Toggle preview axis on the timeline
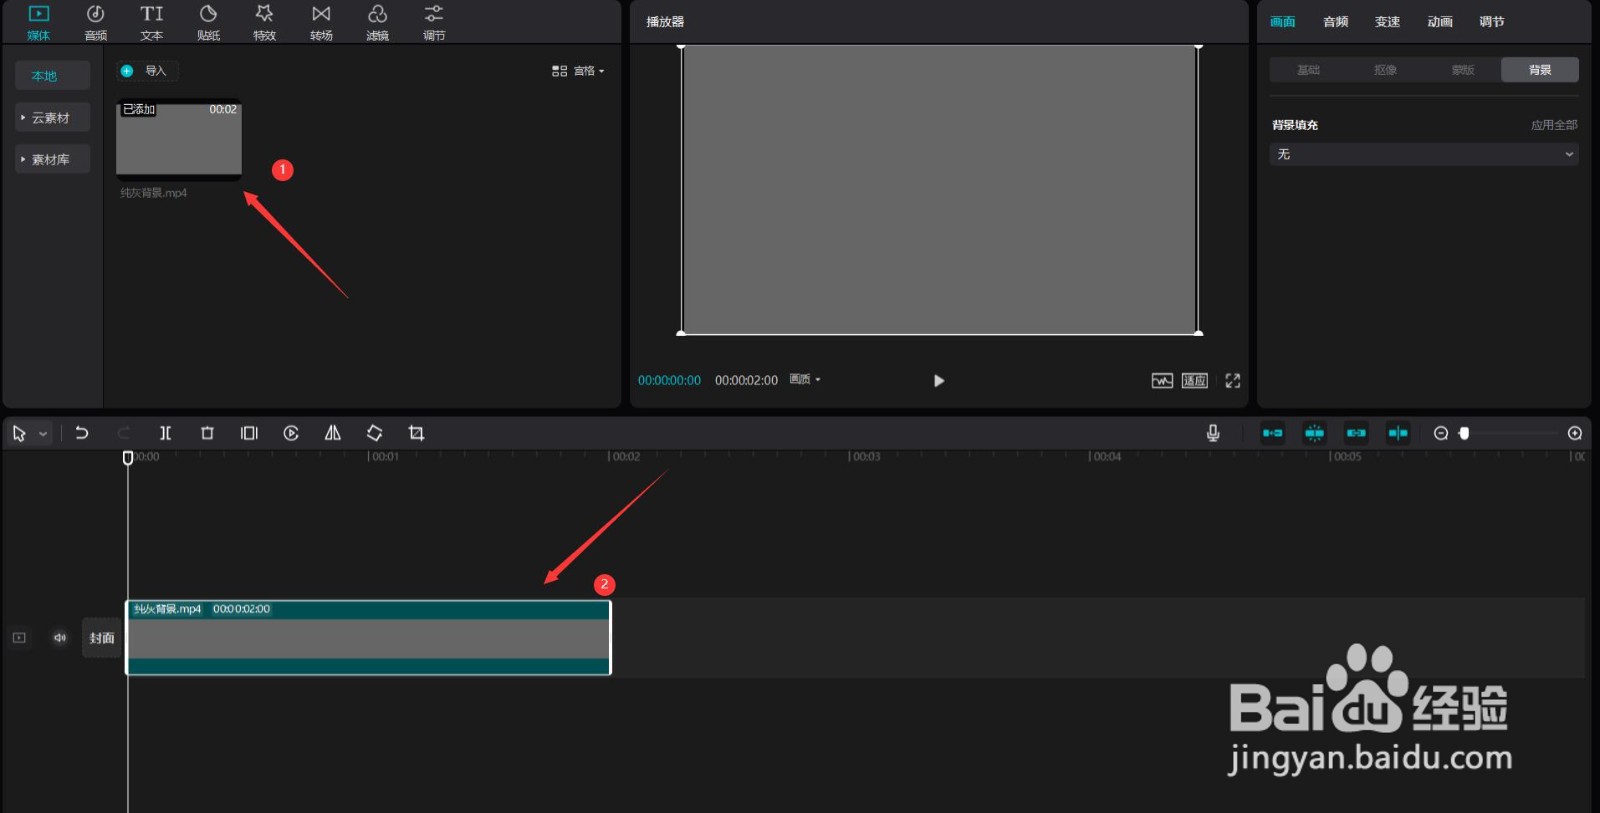Image resolution: width=1600 pixels, height=813 pixels. pyautogui.click(x=1398, y=433)
